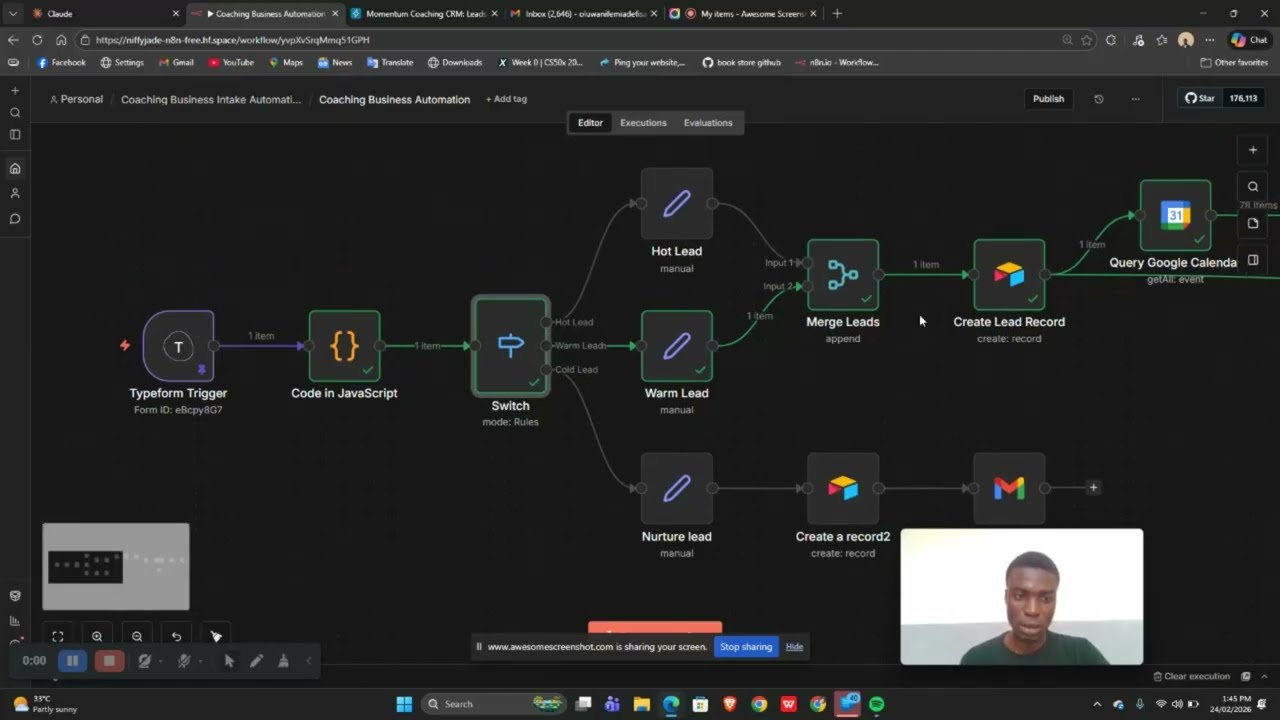Expand camera options dropdown arrow
This screenshot has width=1280, height=720.
[161, 661]
